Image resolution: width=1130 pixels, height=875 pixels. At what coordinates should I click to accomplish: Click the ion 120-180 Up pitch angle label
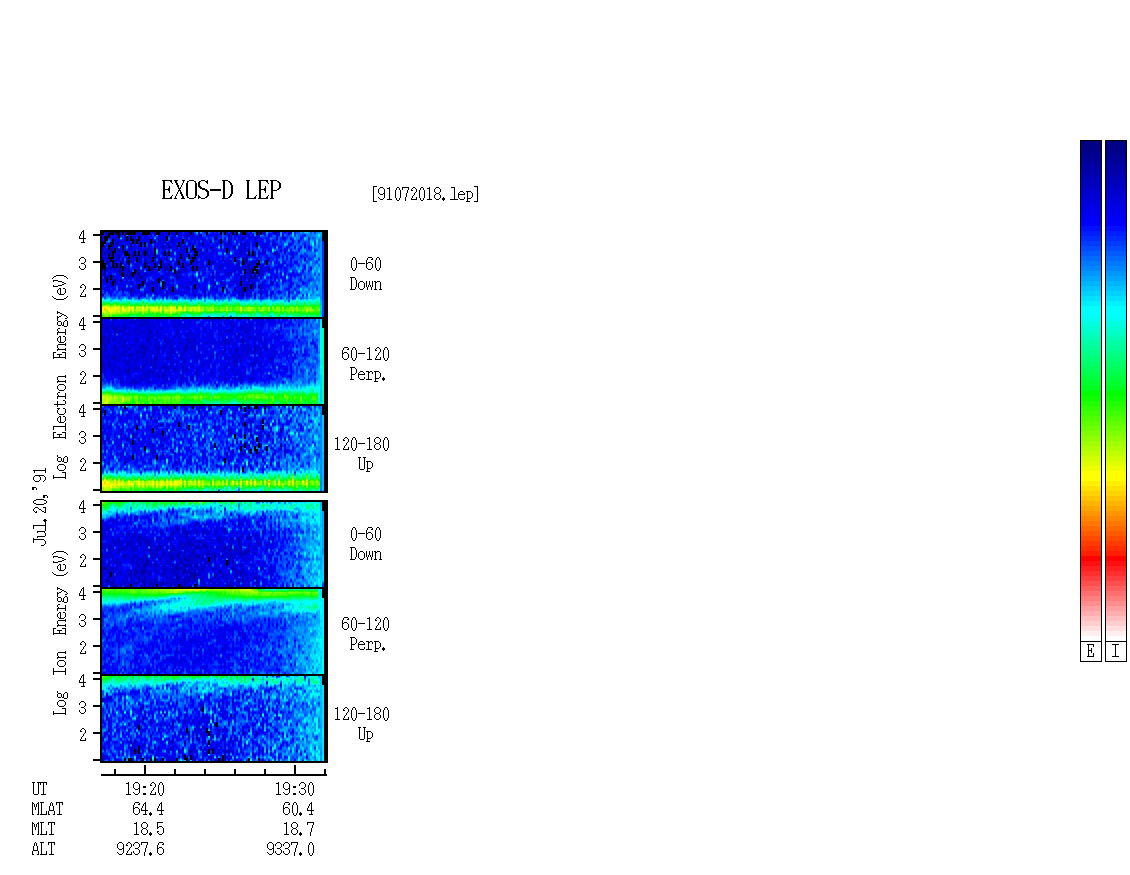pyautogui.click(x=361, y=724)
